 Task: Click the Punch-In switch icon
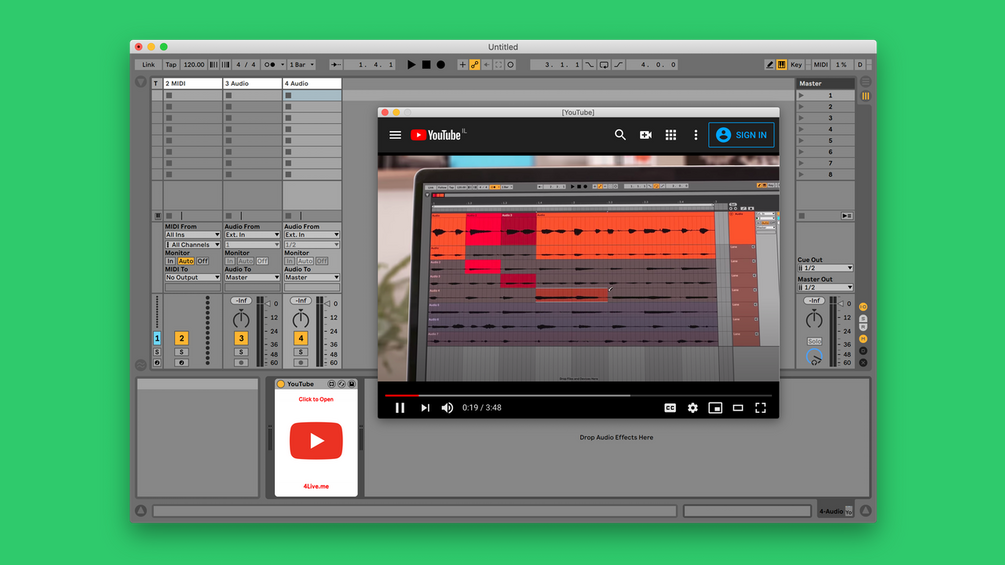590,65
